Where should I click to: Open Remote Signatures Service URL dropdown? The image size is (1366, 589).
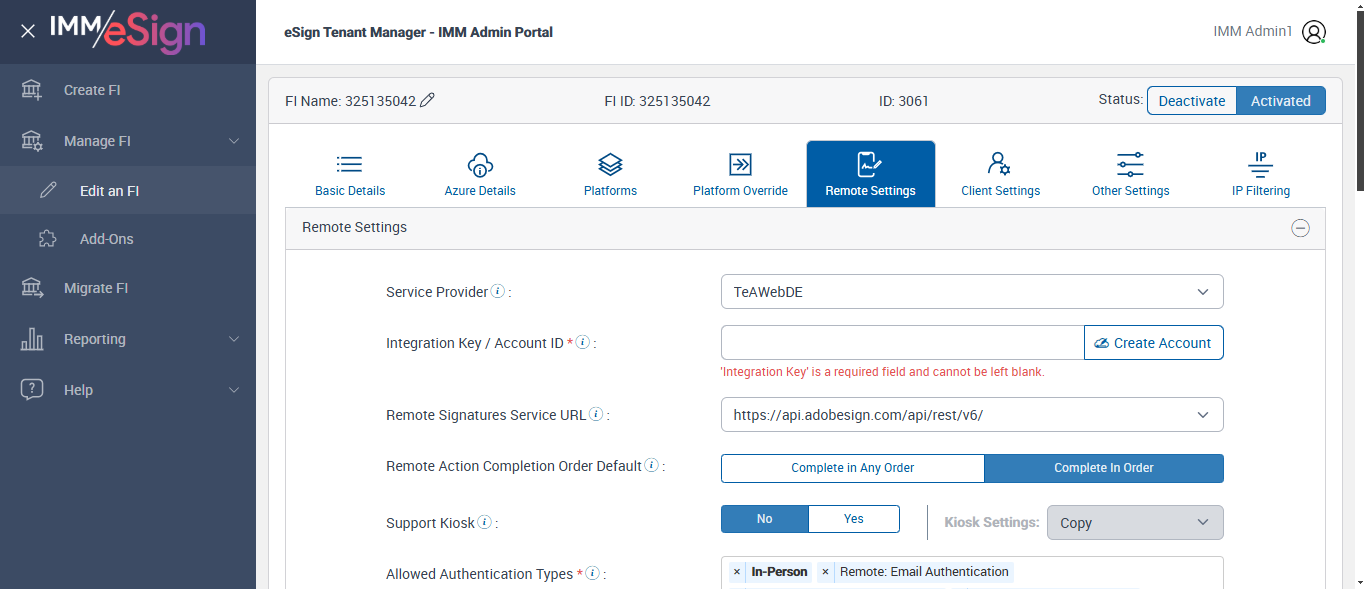971,415
